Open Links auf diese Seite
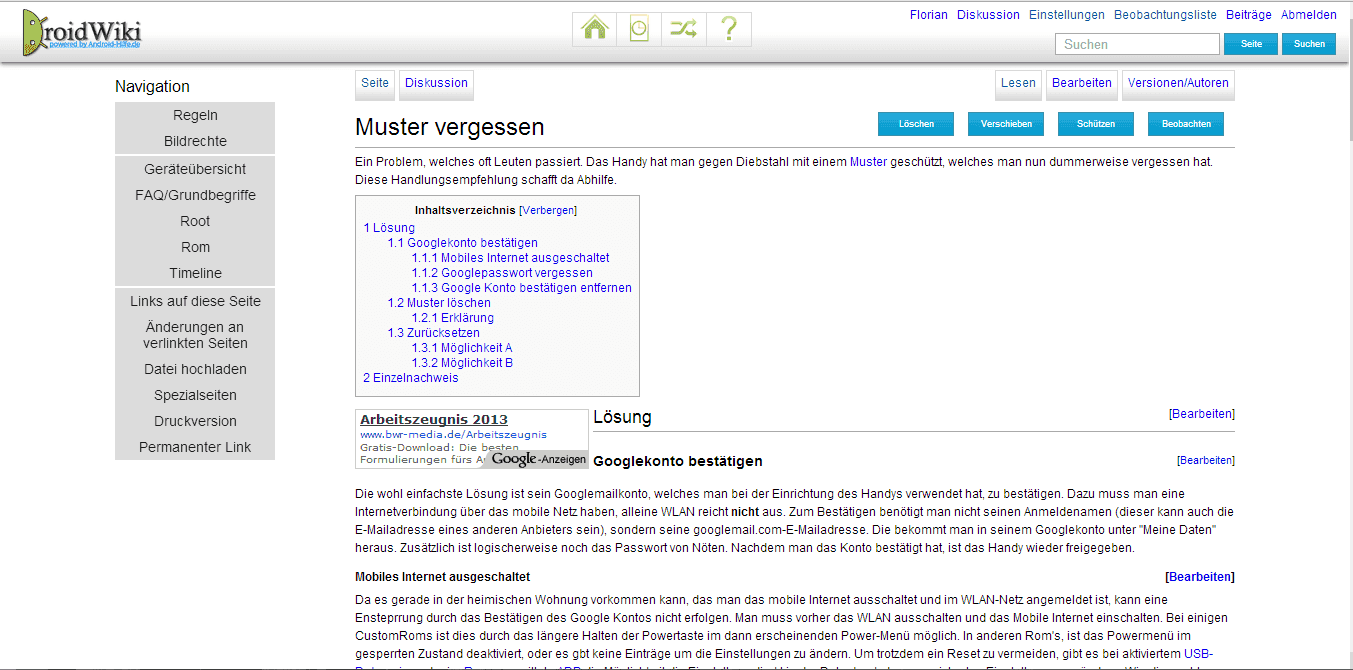Viewport: 1353px width, 670px height. click(195, 301)
